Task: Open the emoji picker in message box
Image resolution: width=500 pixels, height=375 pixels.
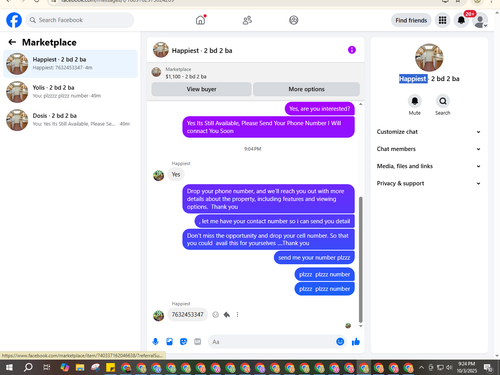Action: click(340, 342)
